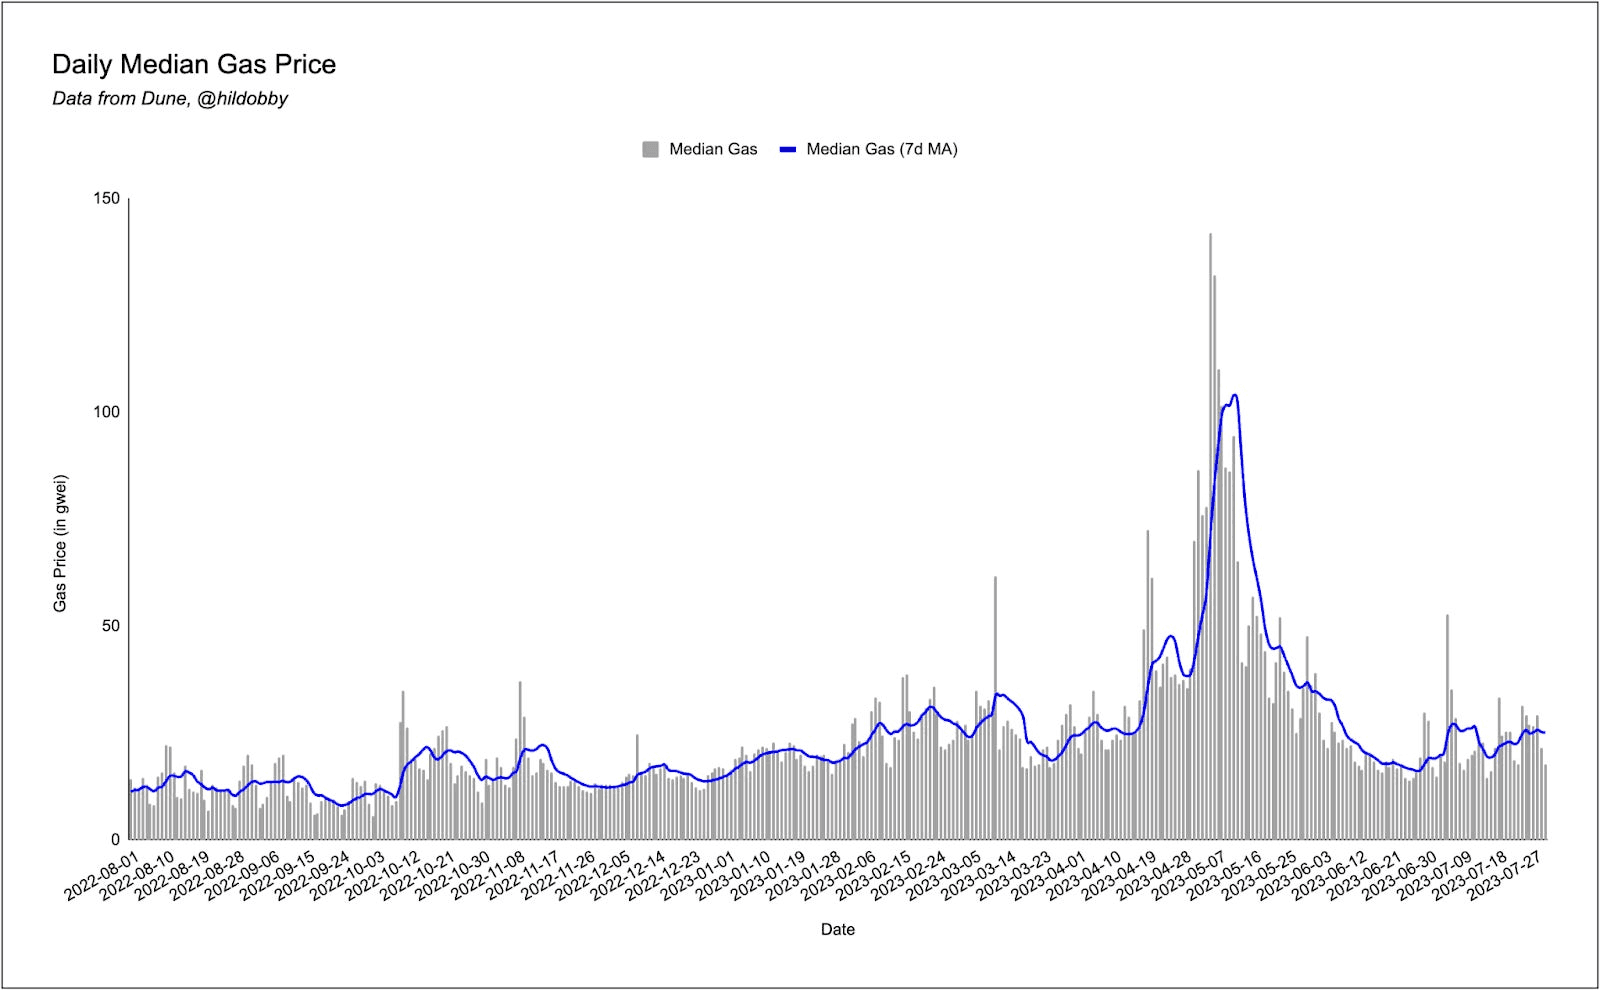This screenshot has width=1600, height=990.
Task: Select the 2022-10-12 date label
Action: 384,877
